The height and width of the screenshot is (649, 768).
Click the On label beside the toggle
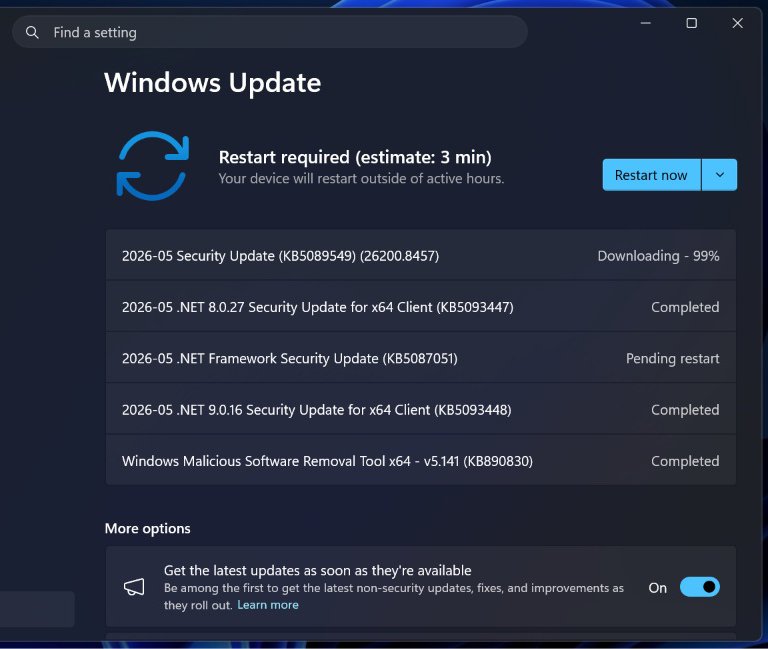tap(657, 588)
